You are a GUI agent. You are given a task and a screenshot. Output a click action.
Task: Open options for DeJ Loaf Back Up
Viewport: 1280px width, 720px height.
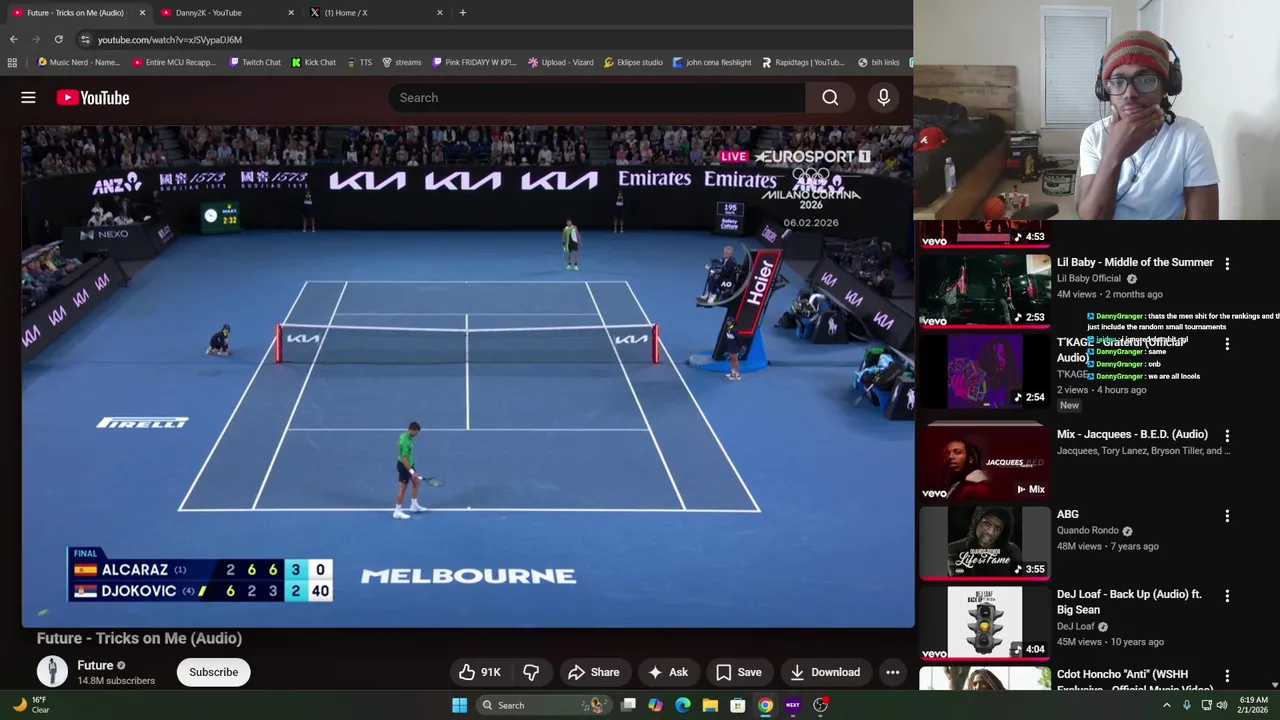(1227, 596)
